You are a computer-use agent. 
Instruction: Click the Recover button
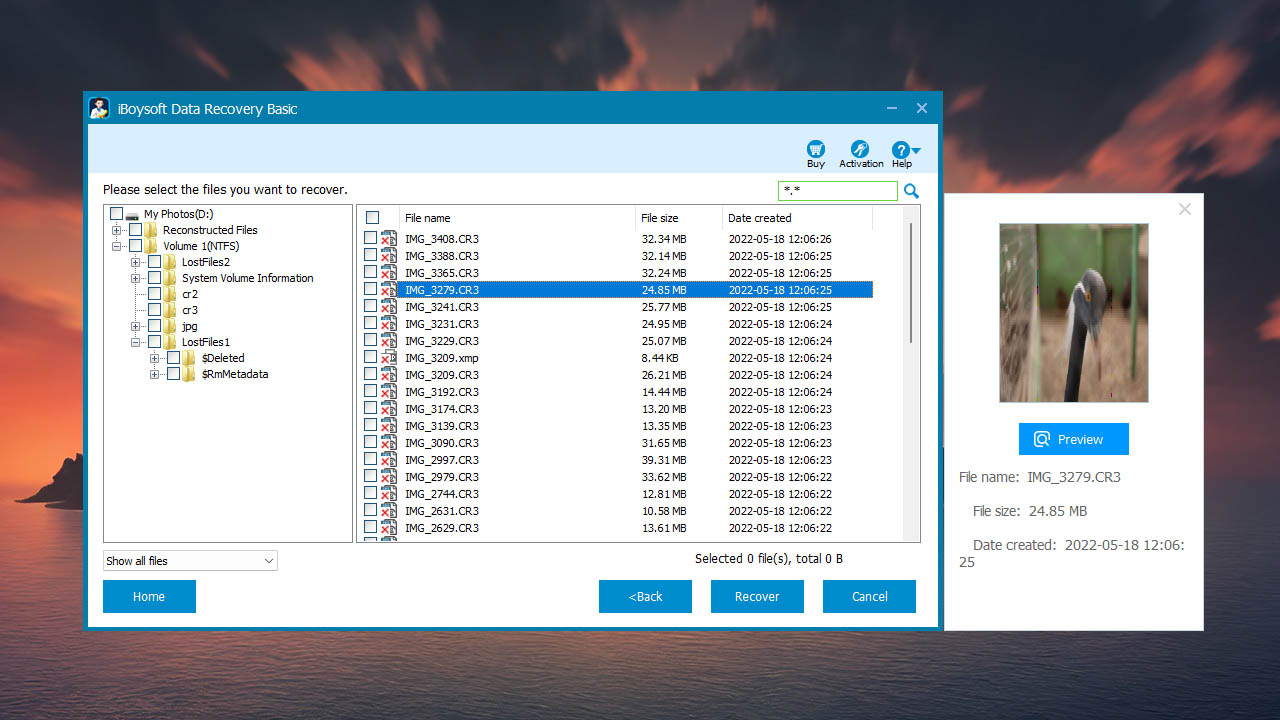tap(757, 596)
